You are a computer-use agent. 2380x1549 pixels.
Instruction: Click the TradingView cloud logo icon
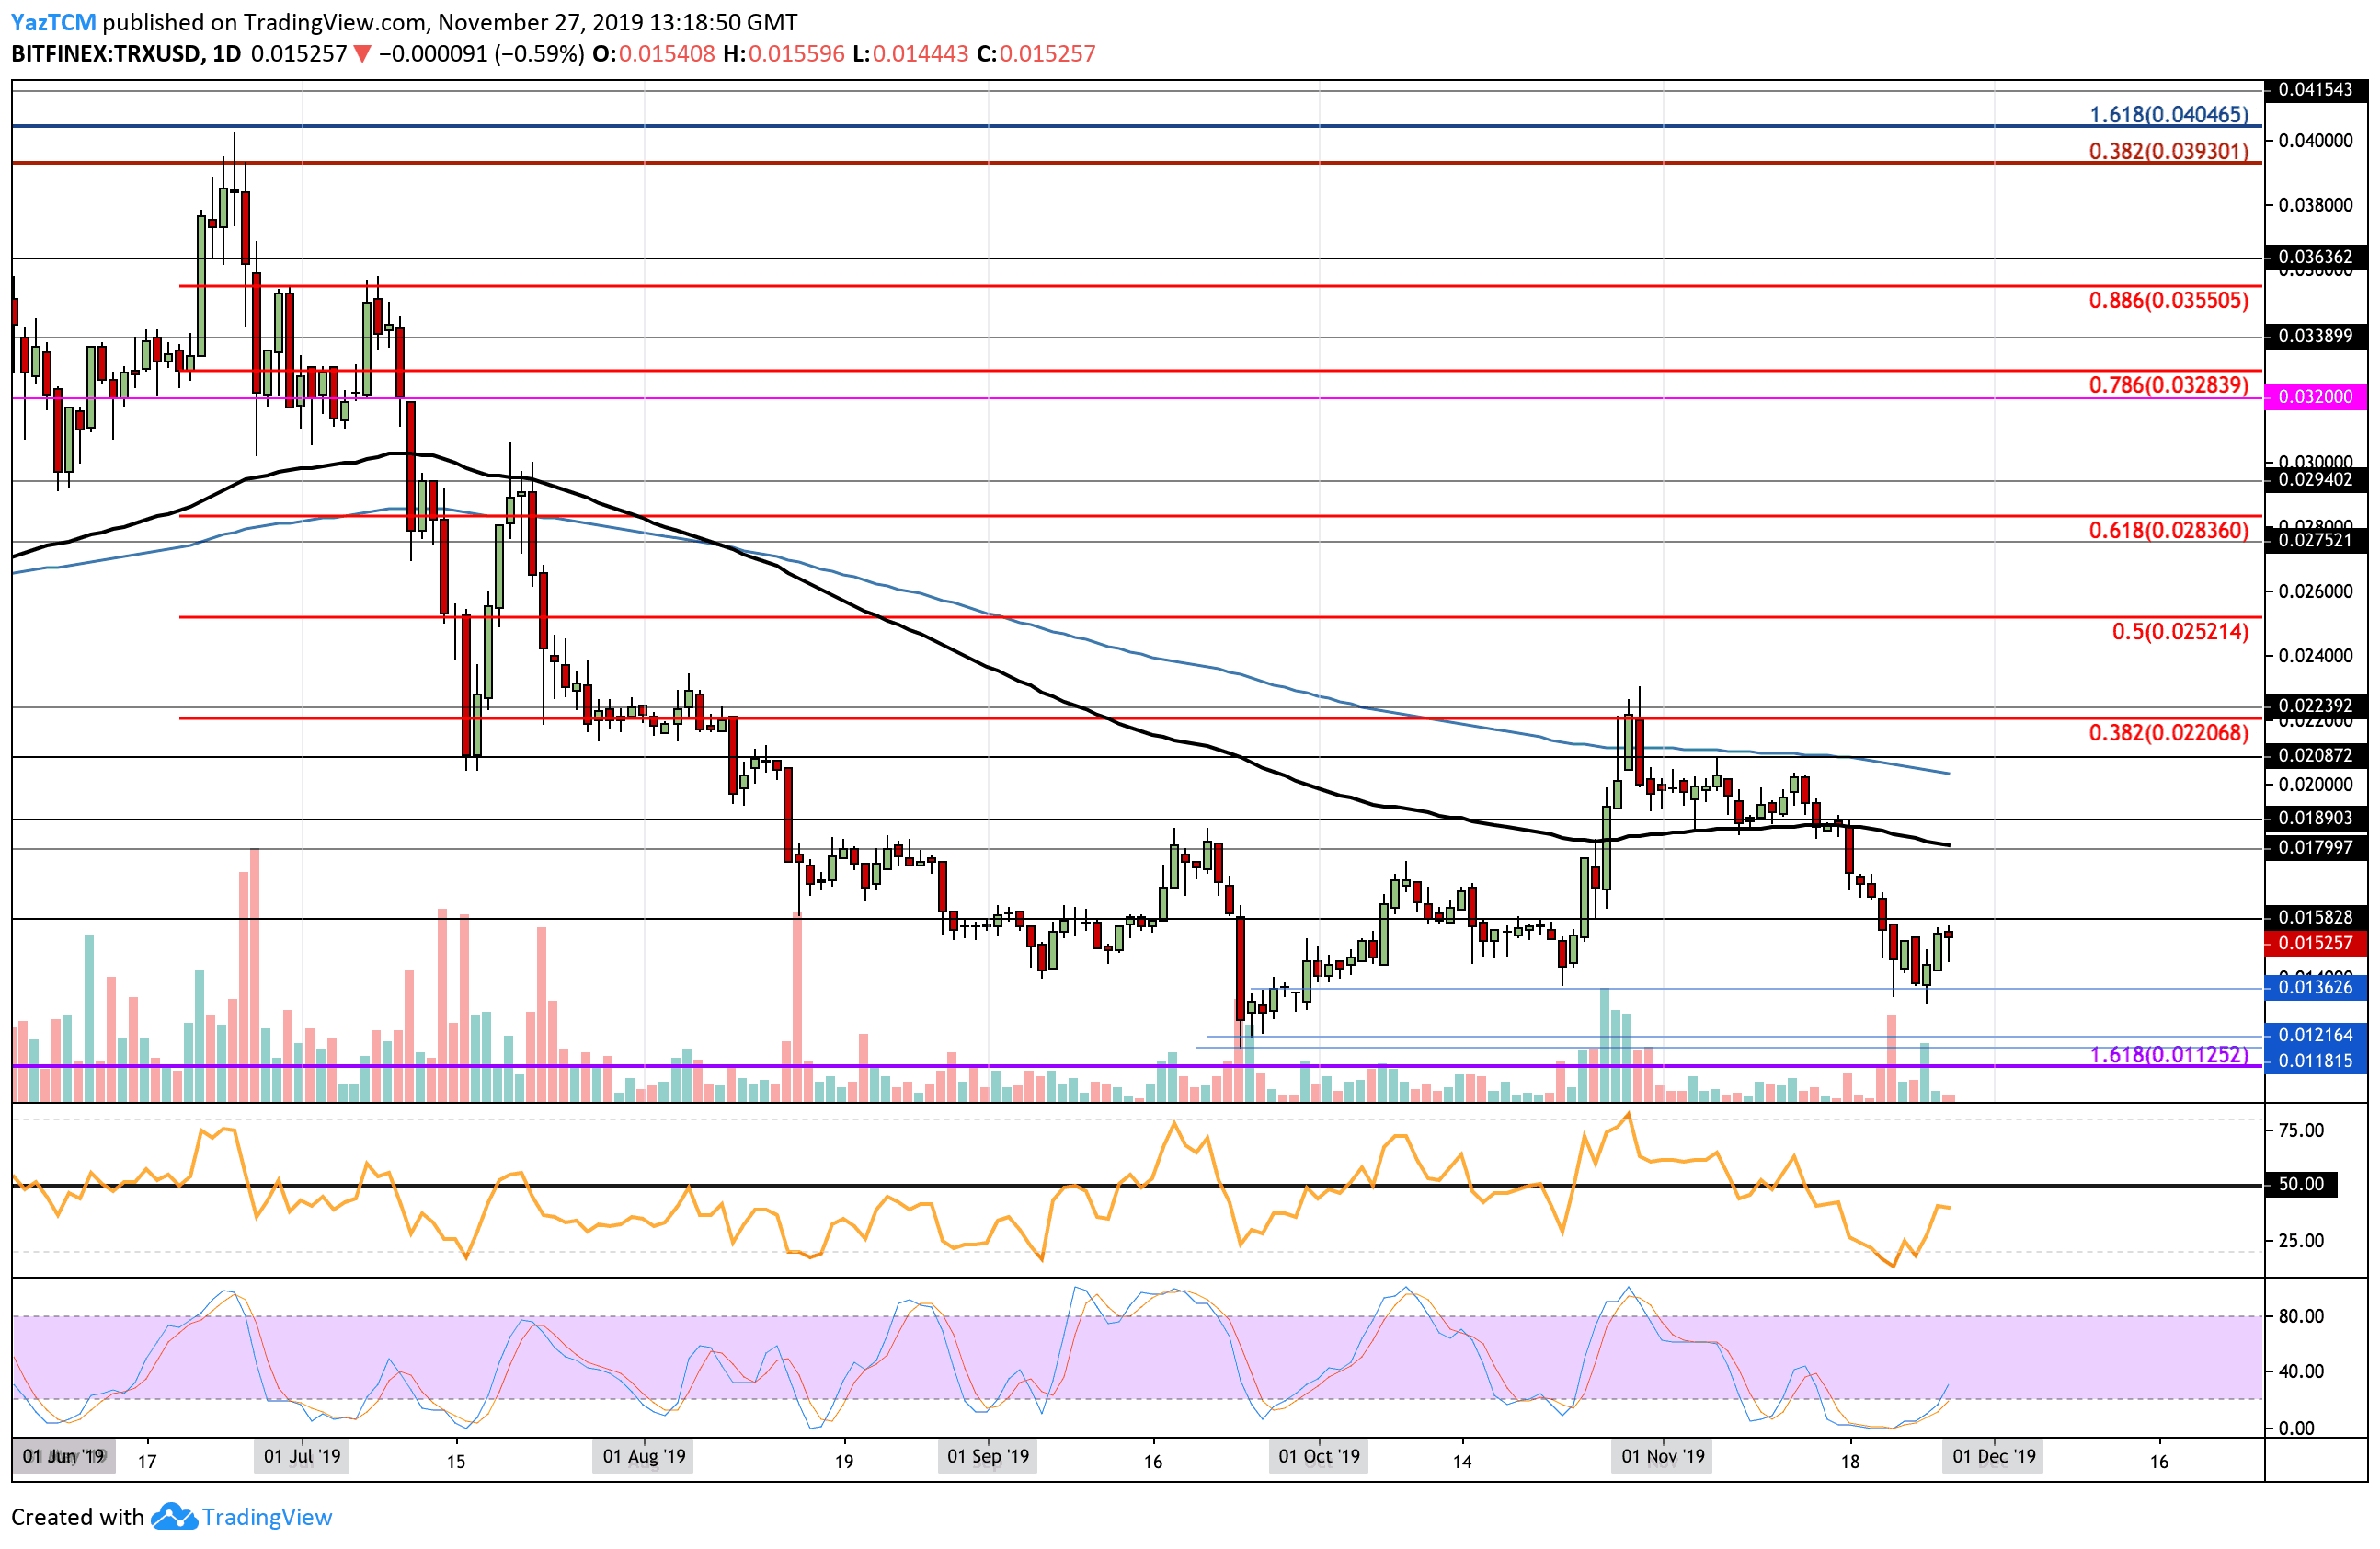[174, 1517]
